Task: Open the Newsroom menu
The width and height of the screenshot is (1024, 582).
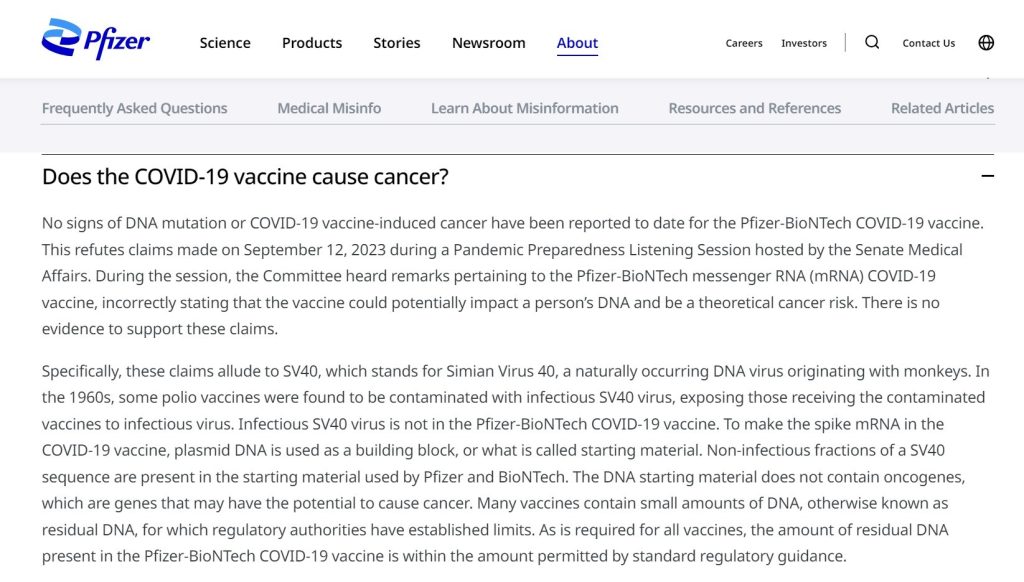Action: (488, 43)
